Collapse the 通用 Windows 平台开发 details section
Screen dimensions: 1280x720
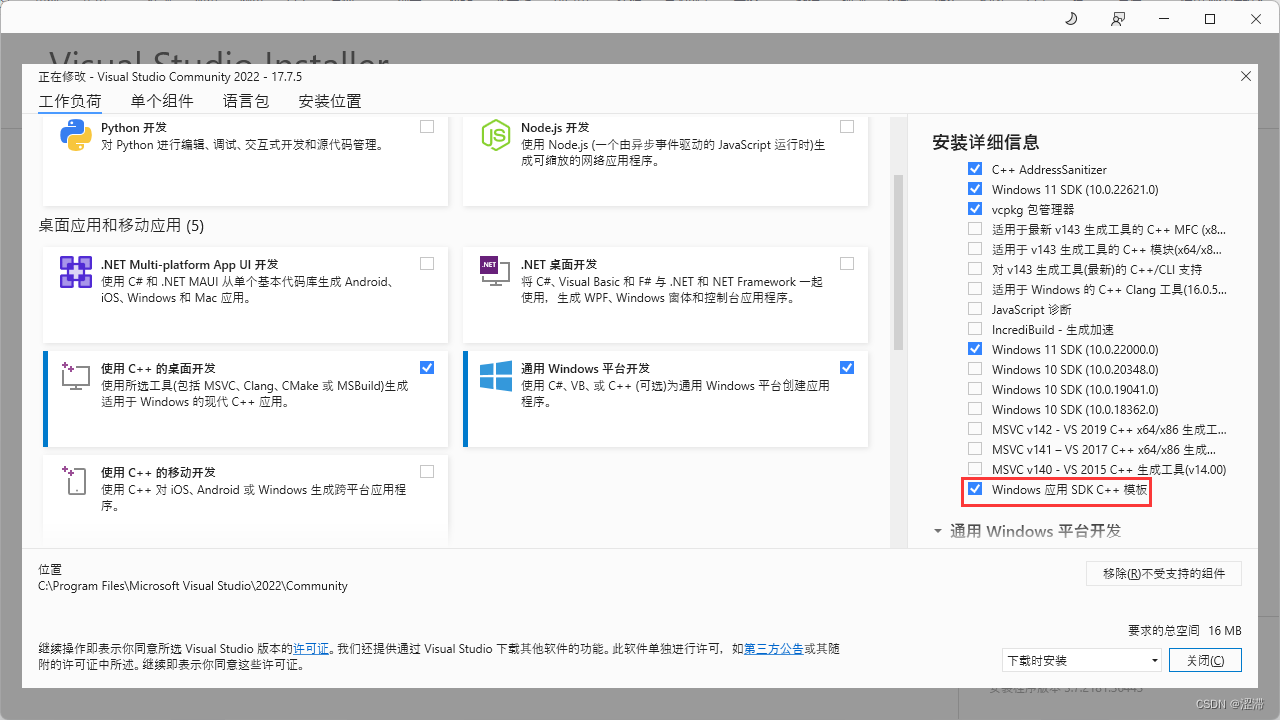pyautogui.click(x=938, y=531)
